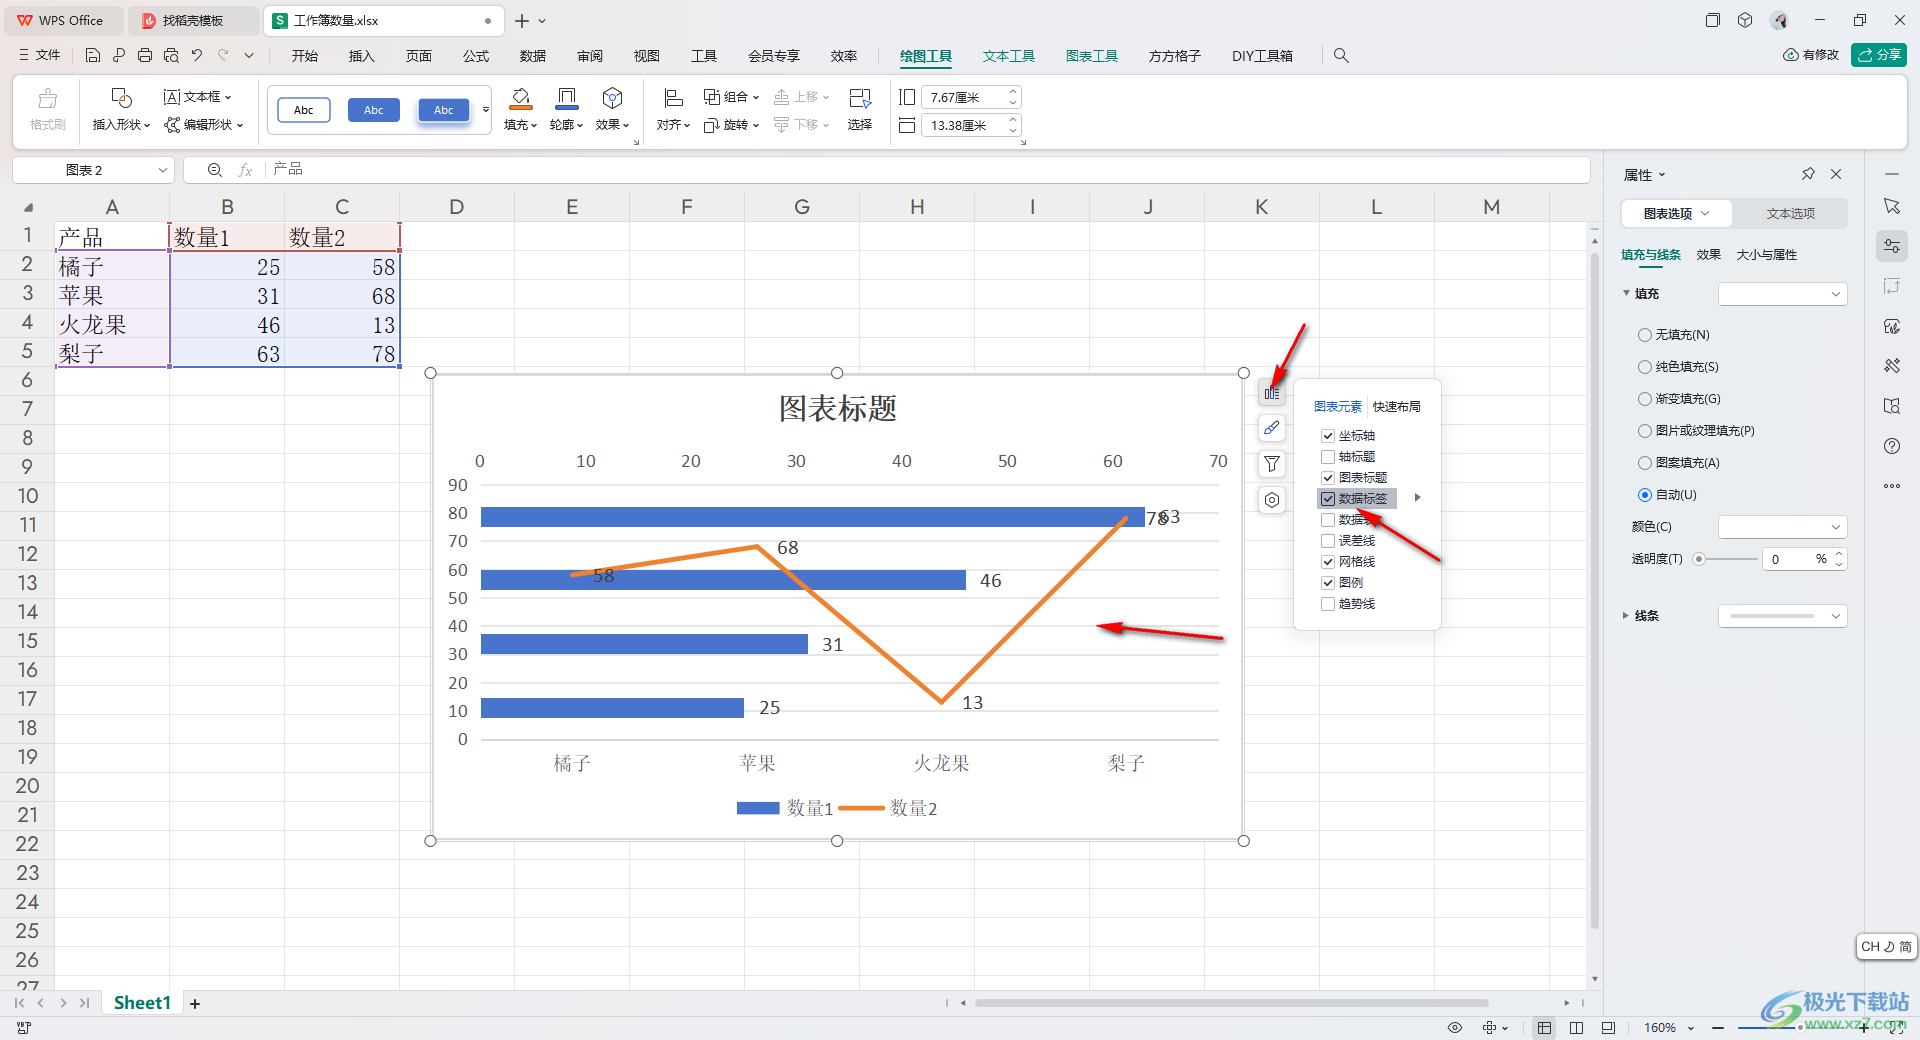Open the 插入 ribbon tab
Image resolution: width=1920 pixels, height=1040 pixels.
tap(361, 56)
